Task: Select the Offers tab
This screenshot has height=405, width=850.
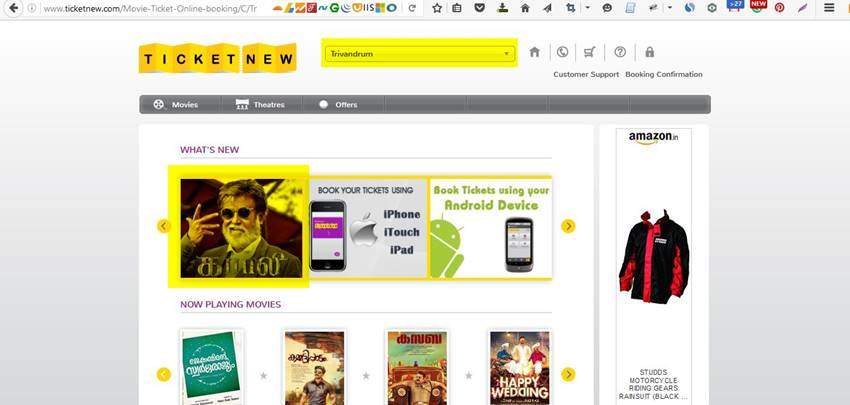Action: click(343, 105)
